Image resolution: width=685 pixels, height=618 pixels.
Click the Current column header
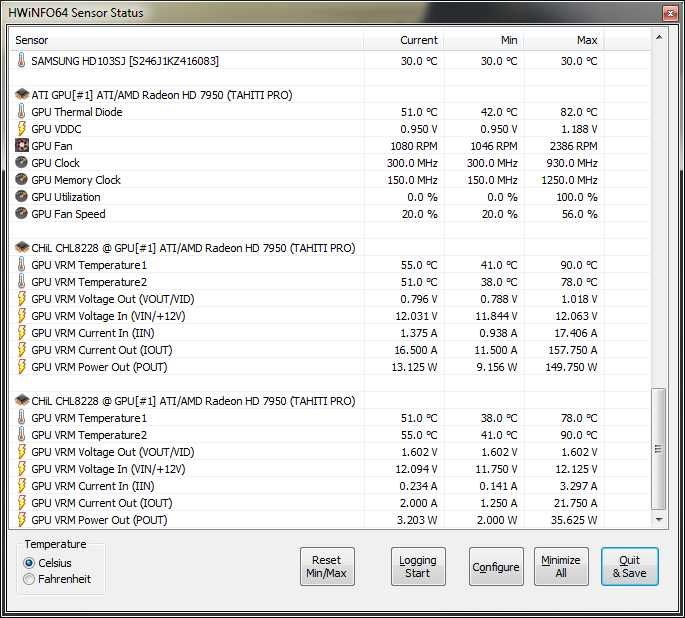point(403,40)
